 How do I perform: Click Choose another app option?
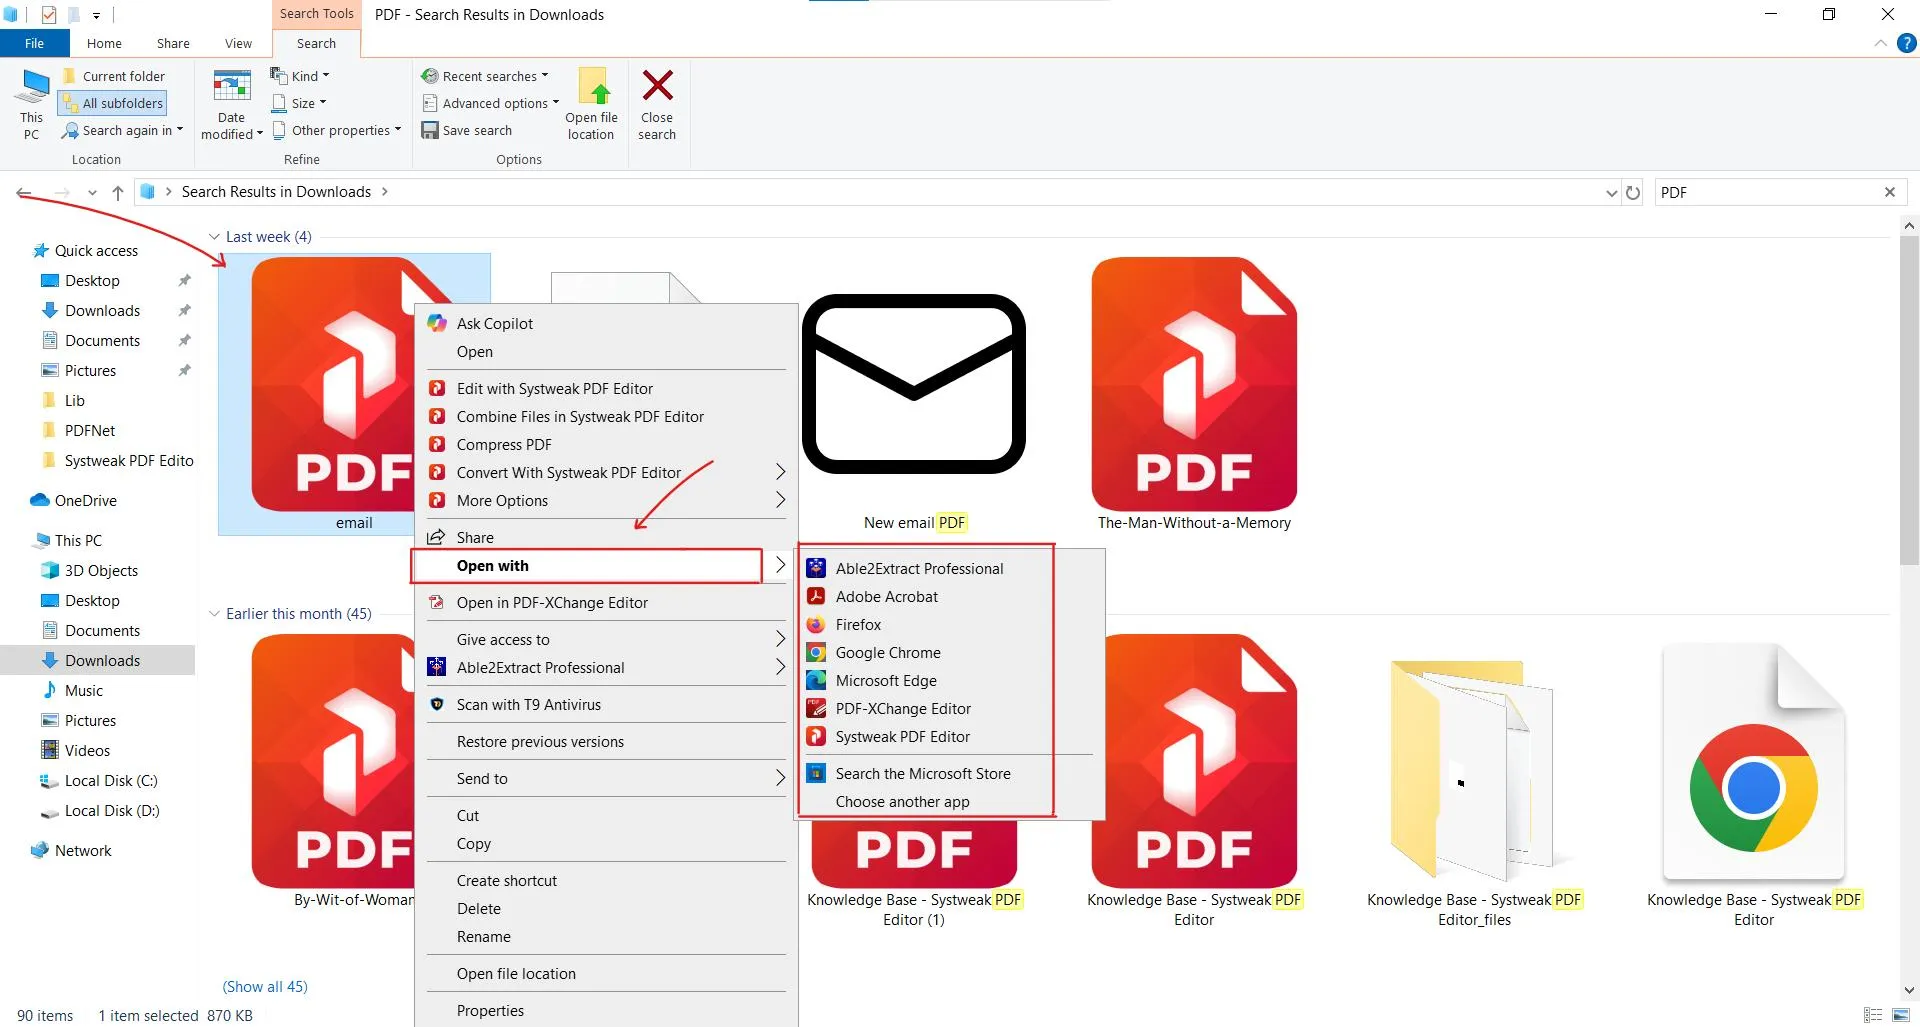pyautogui.click(x=902, y=802)
